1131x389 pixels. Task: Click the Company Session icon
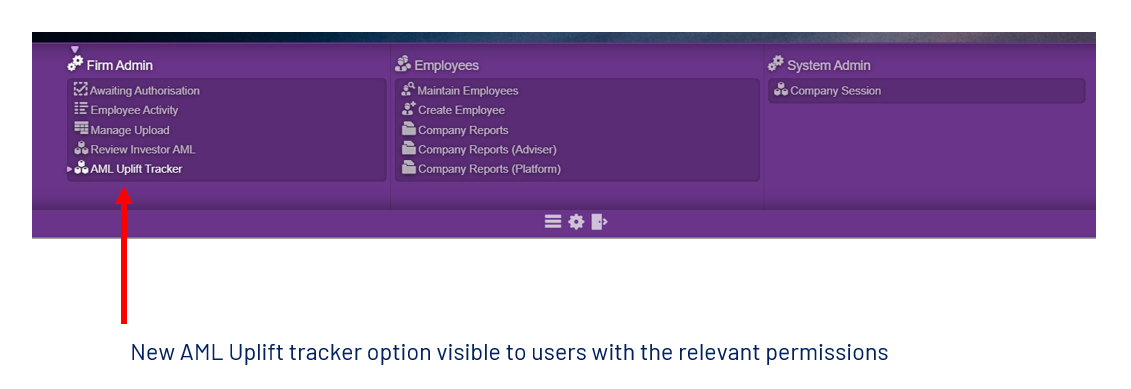[x=780, y=90]
